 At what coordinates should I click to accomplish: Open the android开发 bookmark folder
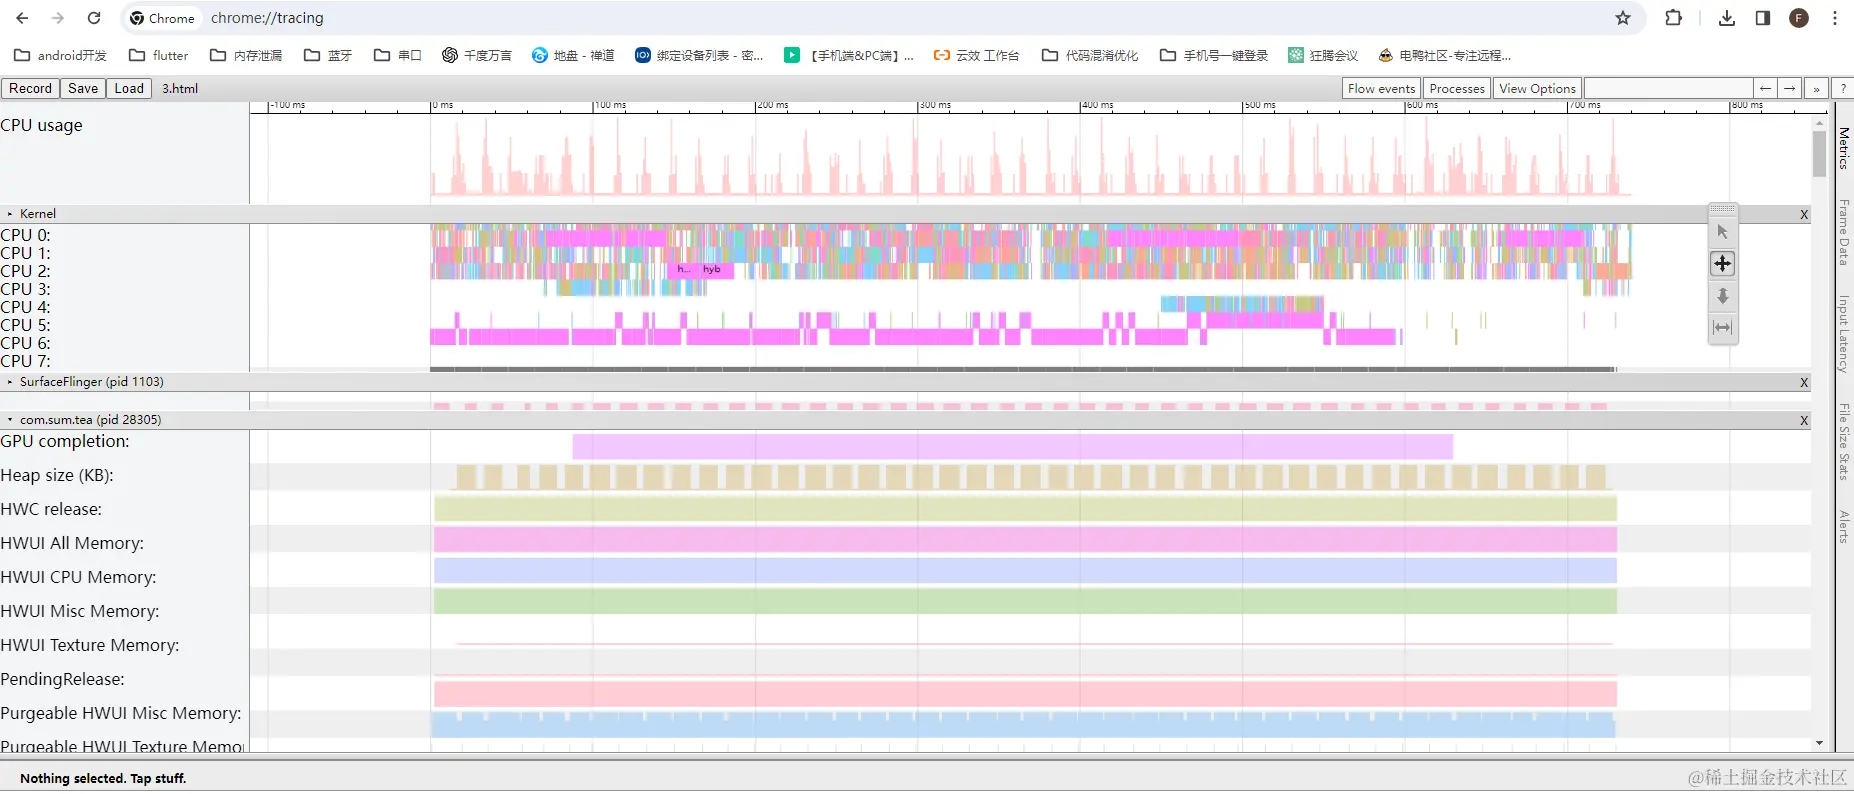(x=61, y=55)
